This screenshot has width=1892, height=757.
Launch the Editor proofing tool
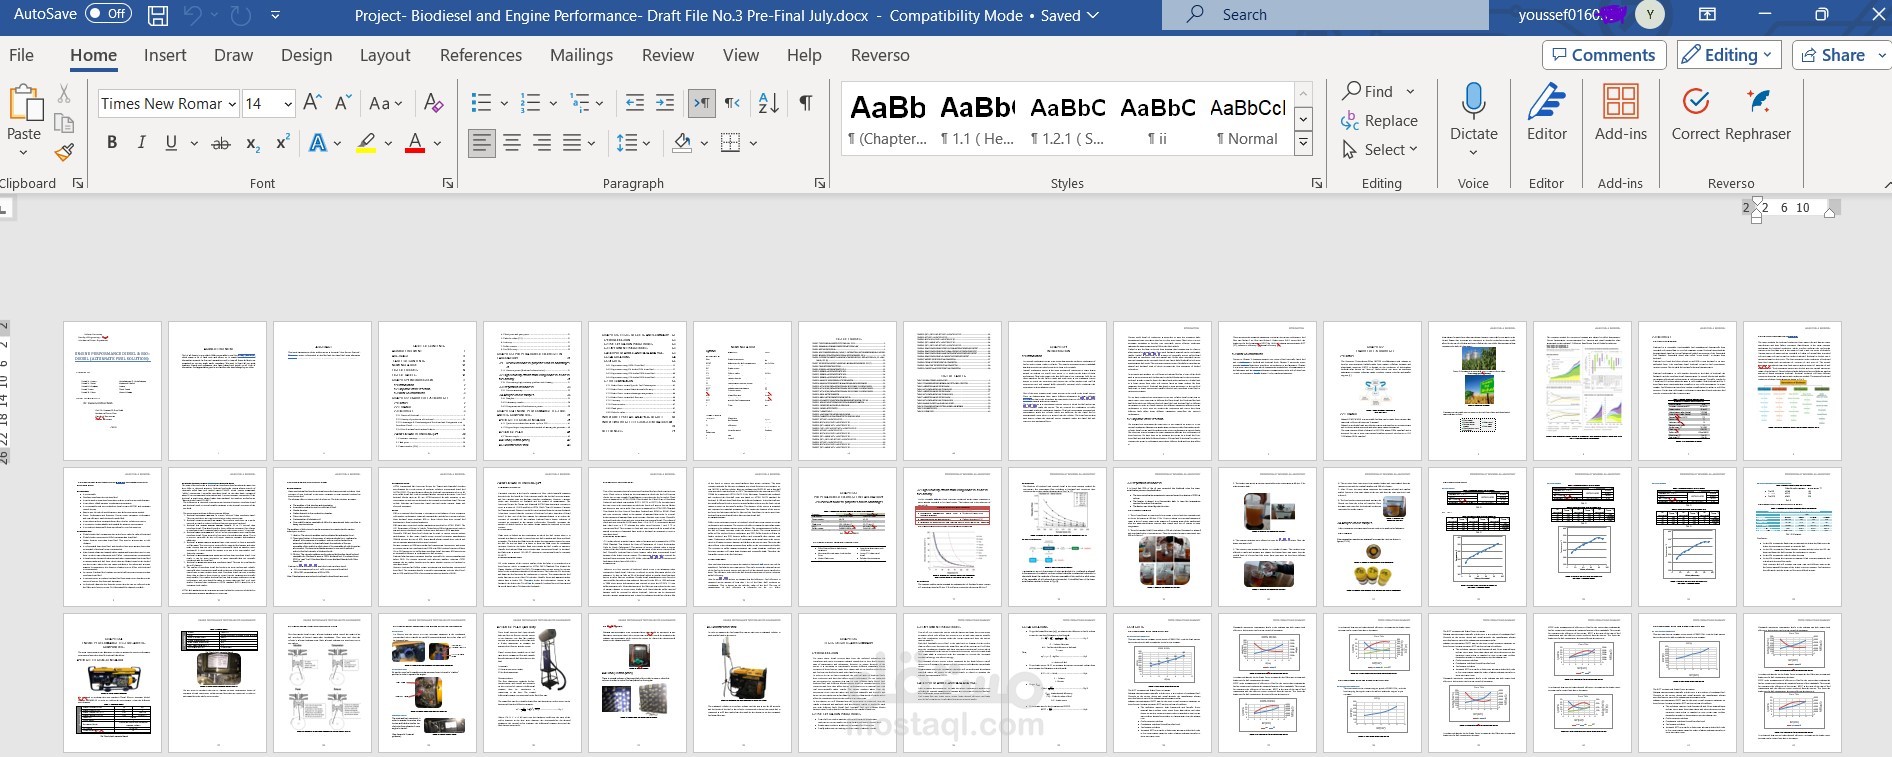[x=1546, y=113]
